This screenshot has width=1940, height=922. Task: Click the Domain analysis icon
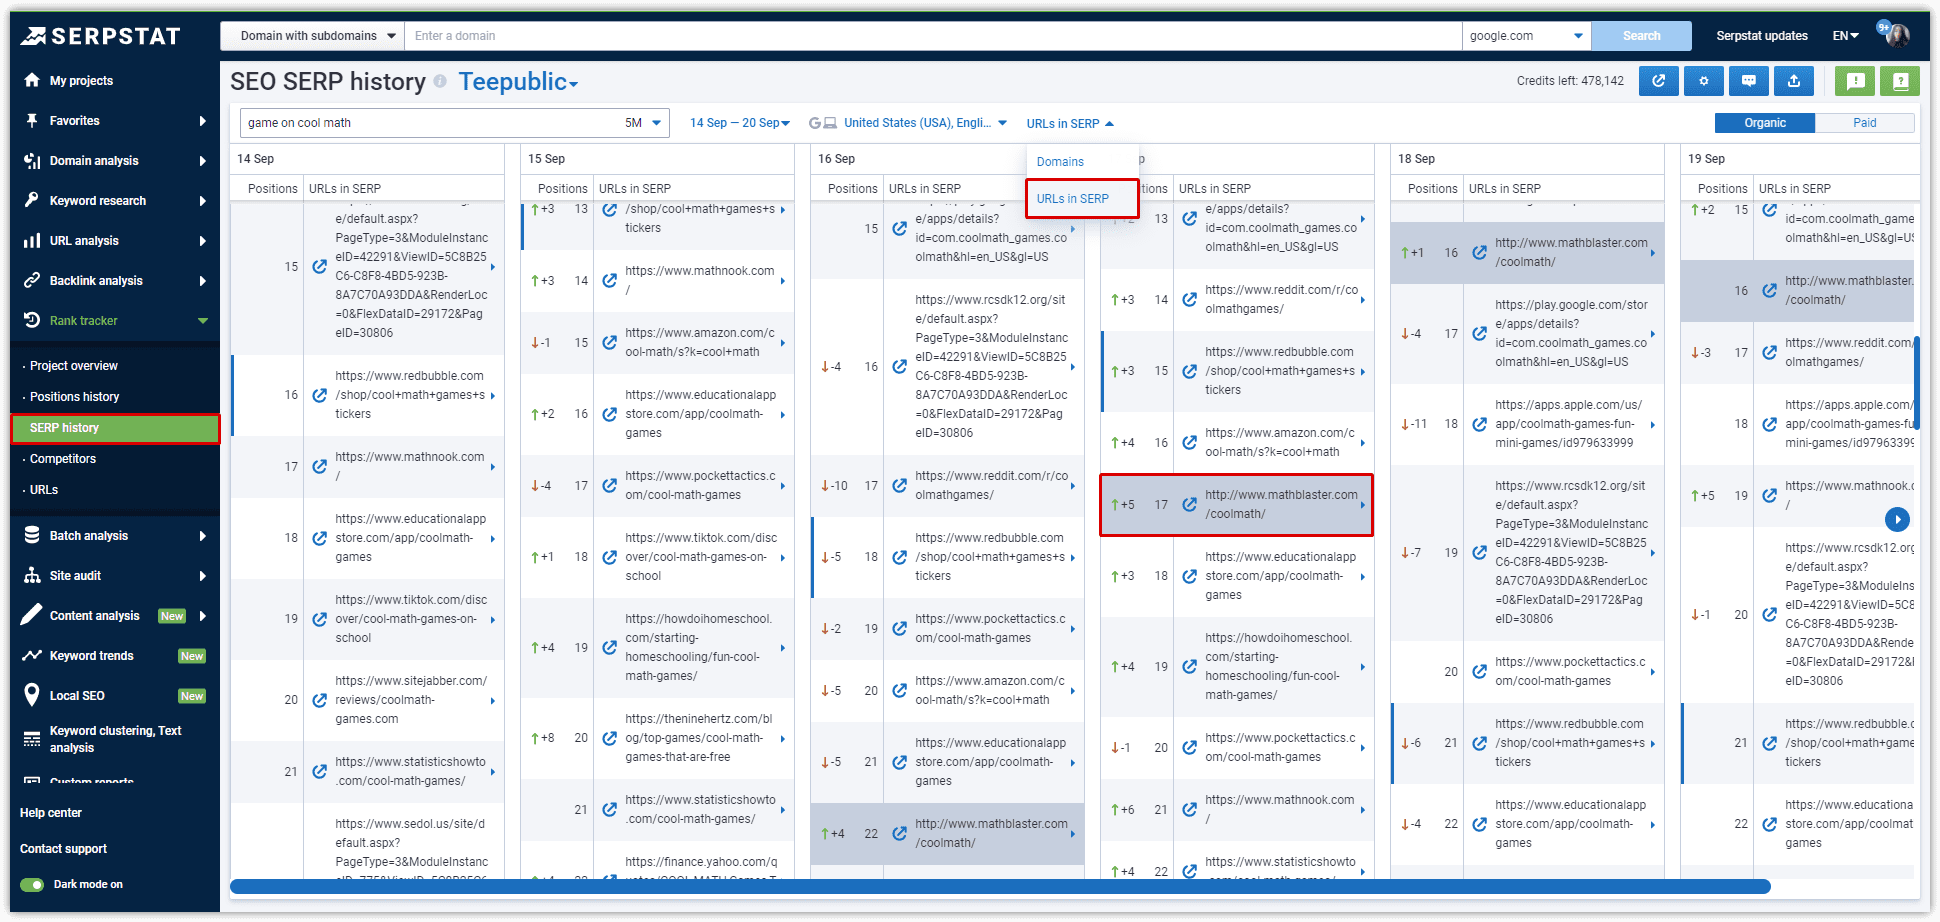pyautogui.click(x=32, y=160)
